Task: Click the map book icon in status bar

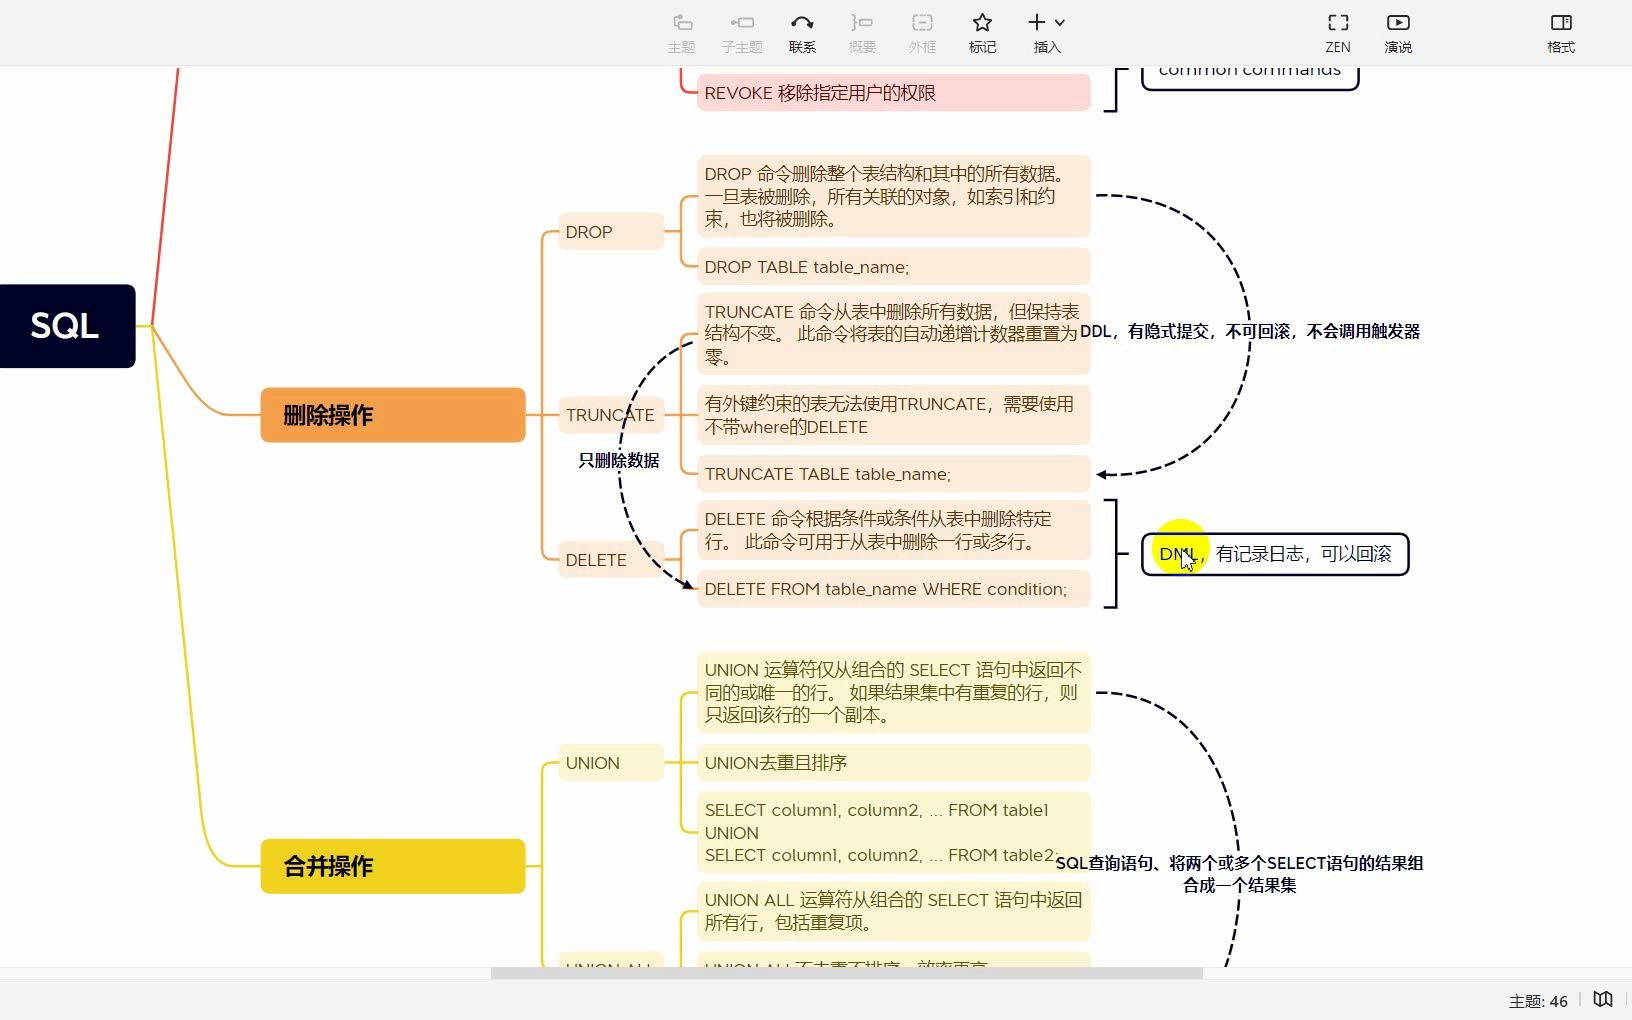Action: click(x=1603, y=999)
